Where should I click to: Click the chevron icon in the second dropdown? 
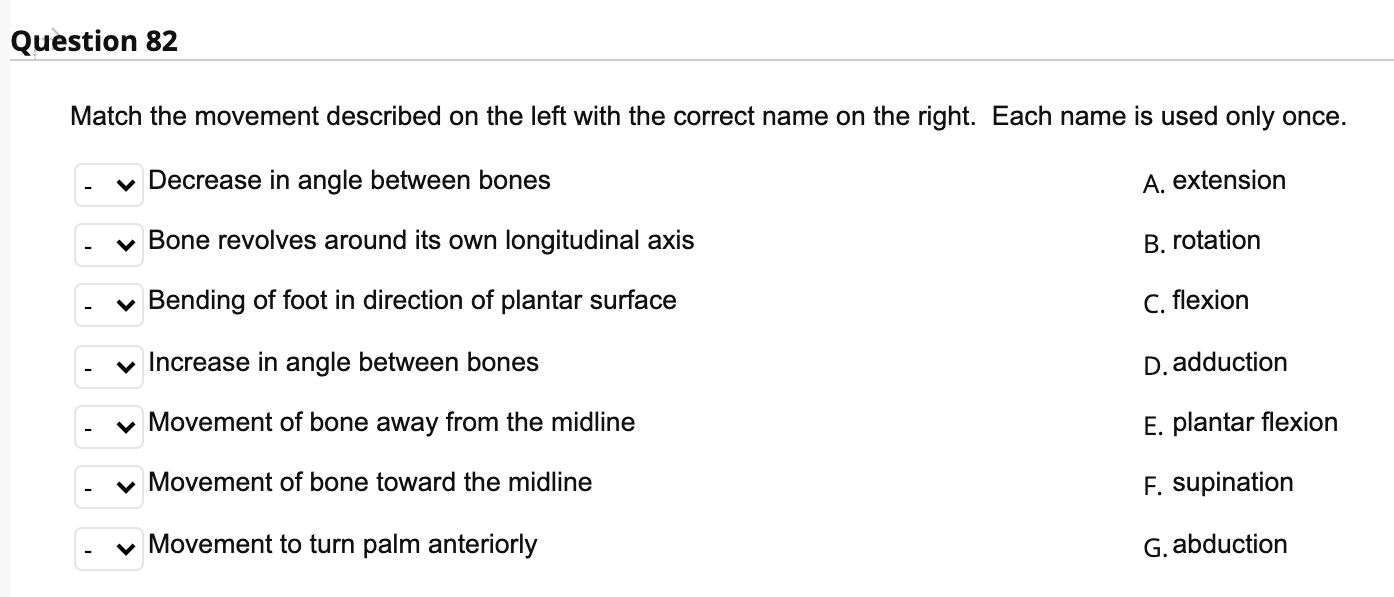click(x=124, y=244)
